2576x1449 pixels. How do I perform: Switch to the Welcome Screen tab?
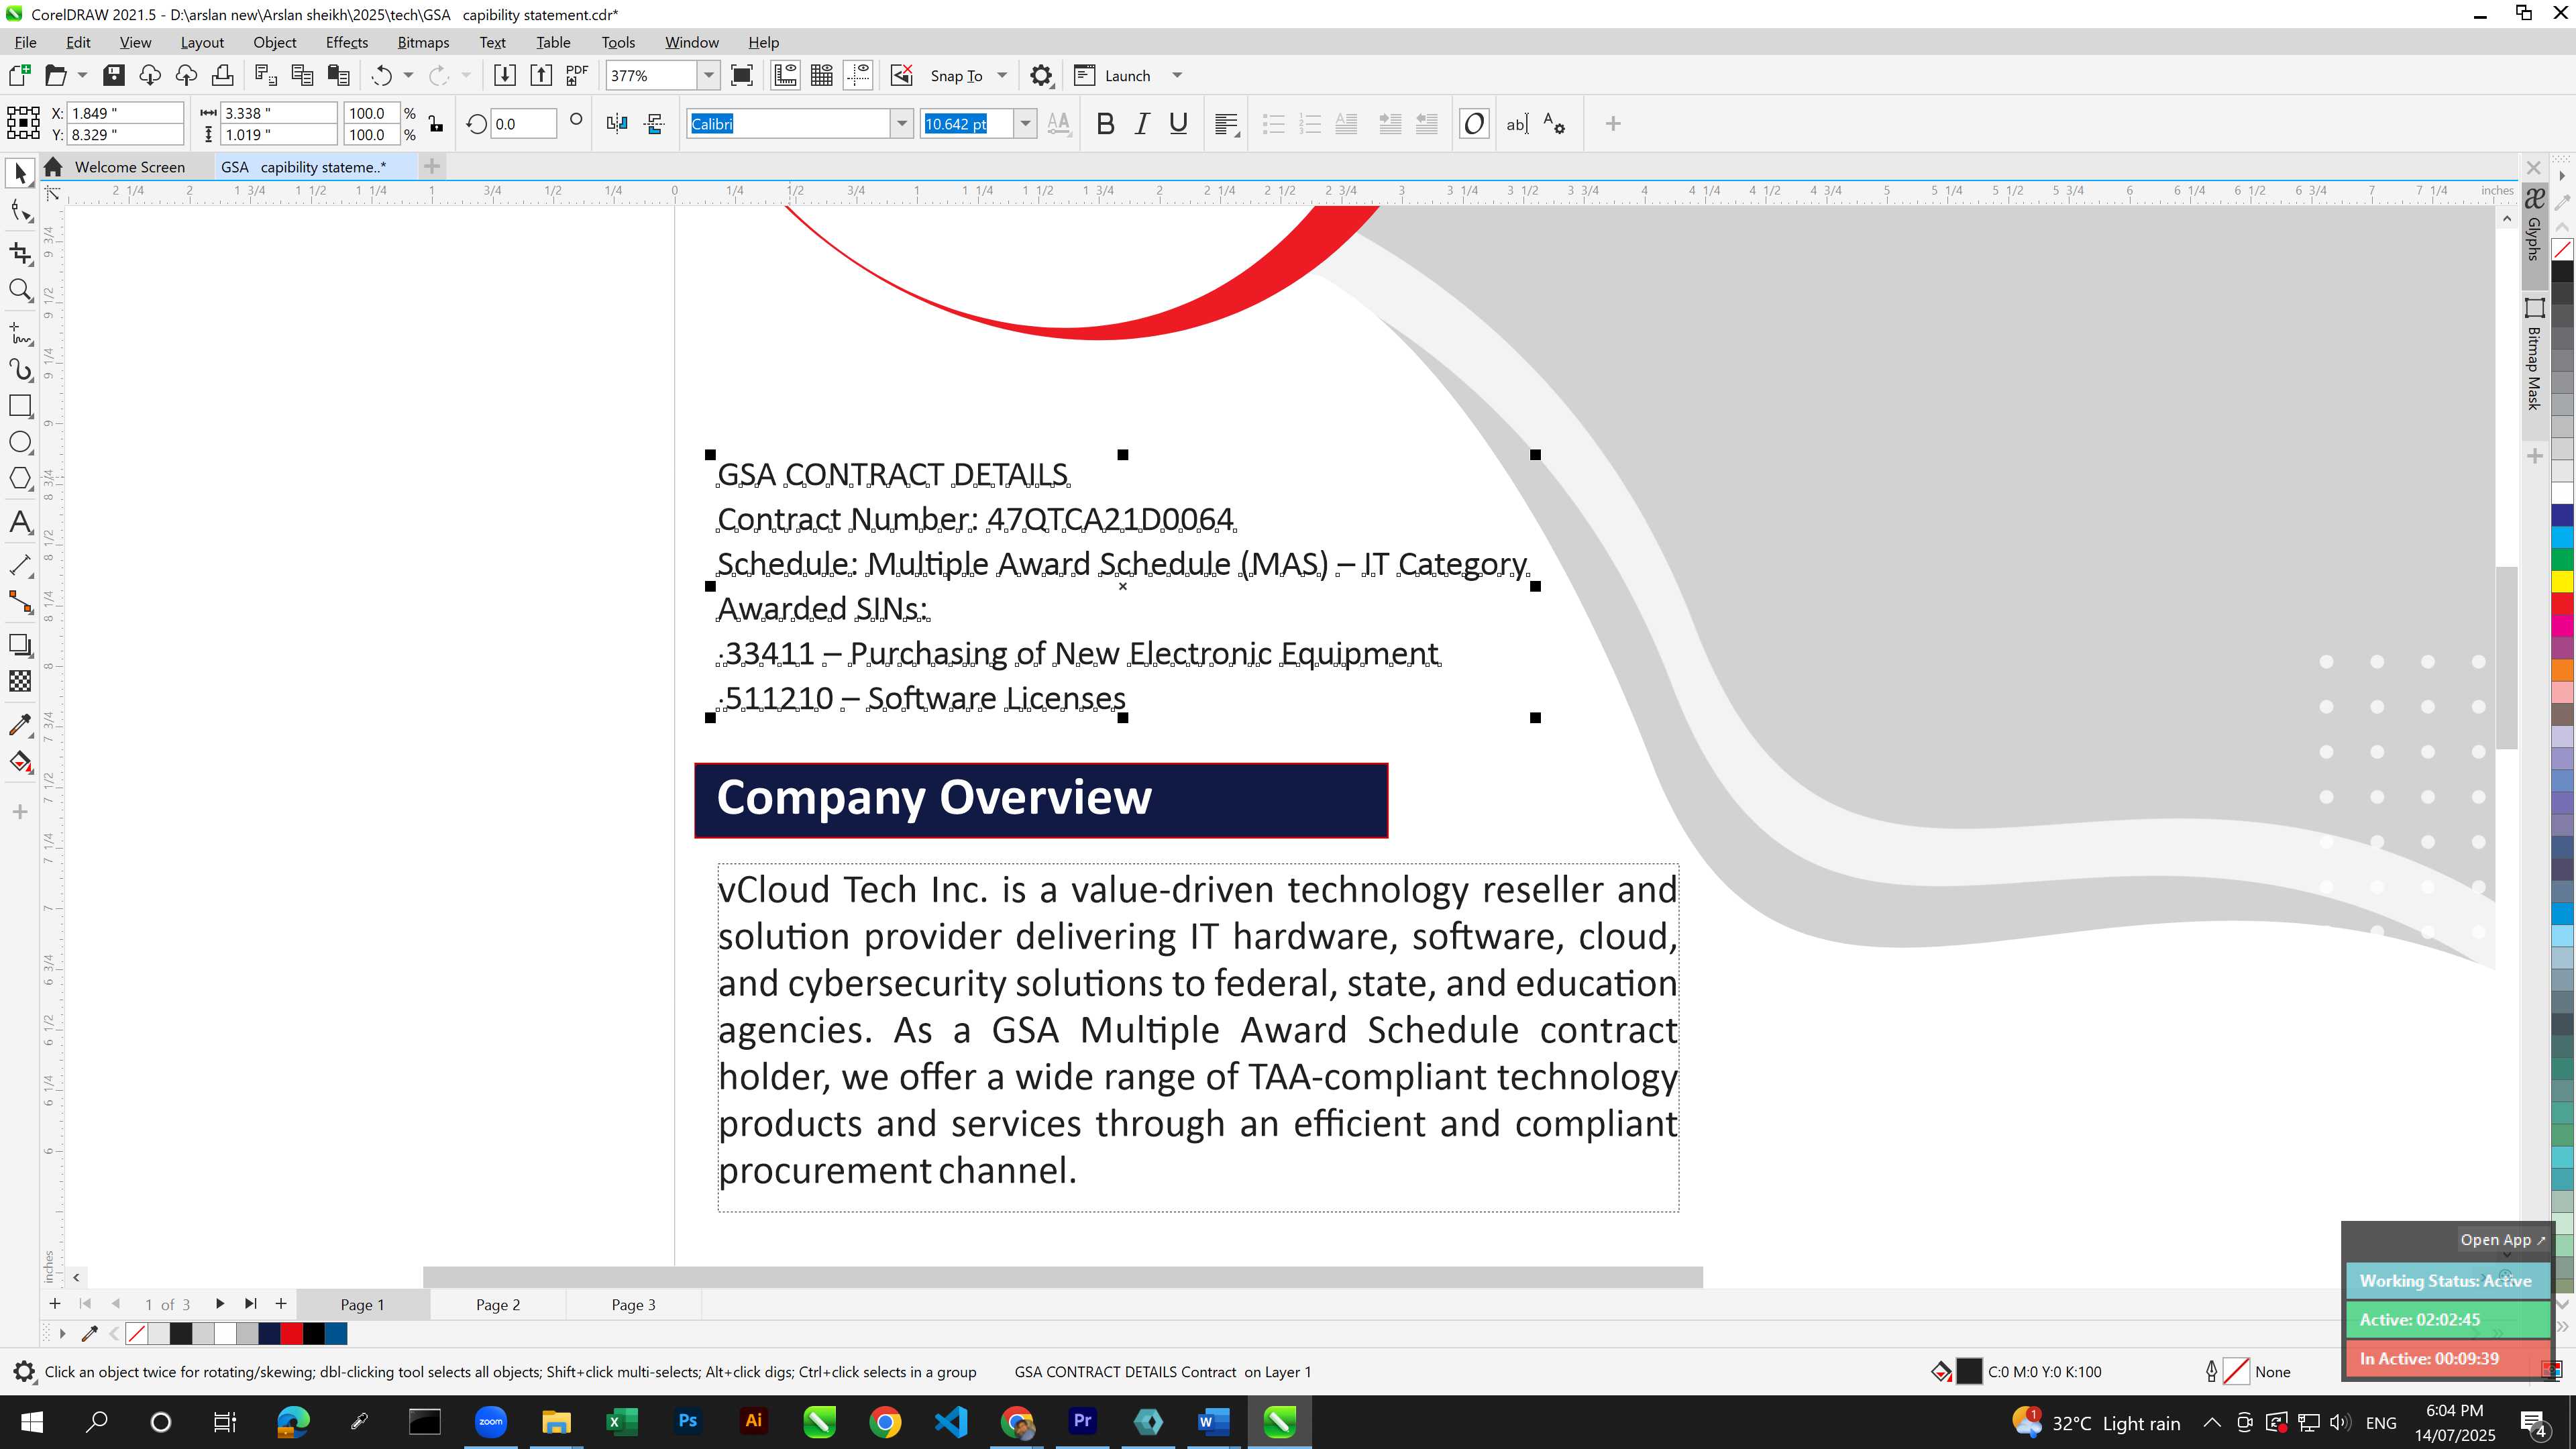(129, 167)
